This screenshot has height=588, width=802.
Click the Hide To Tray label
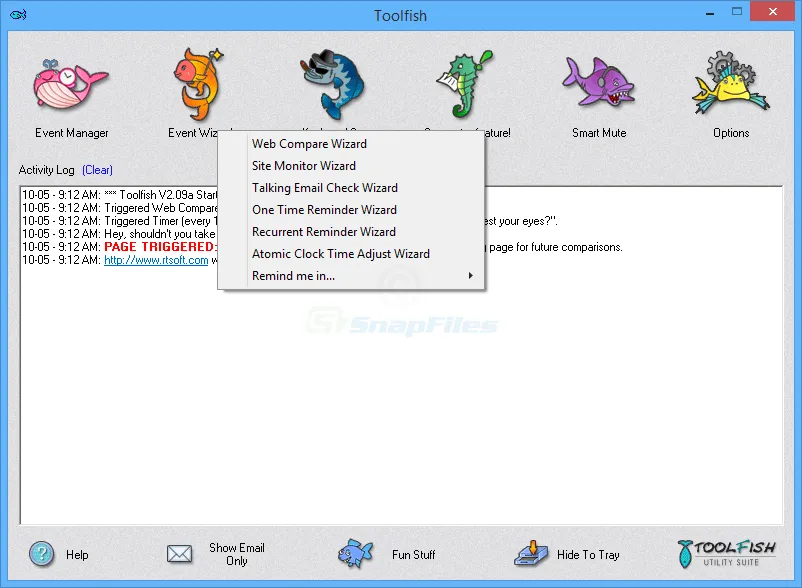[588, 555]
